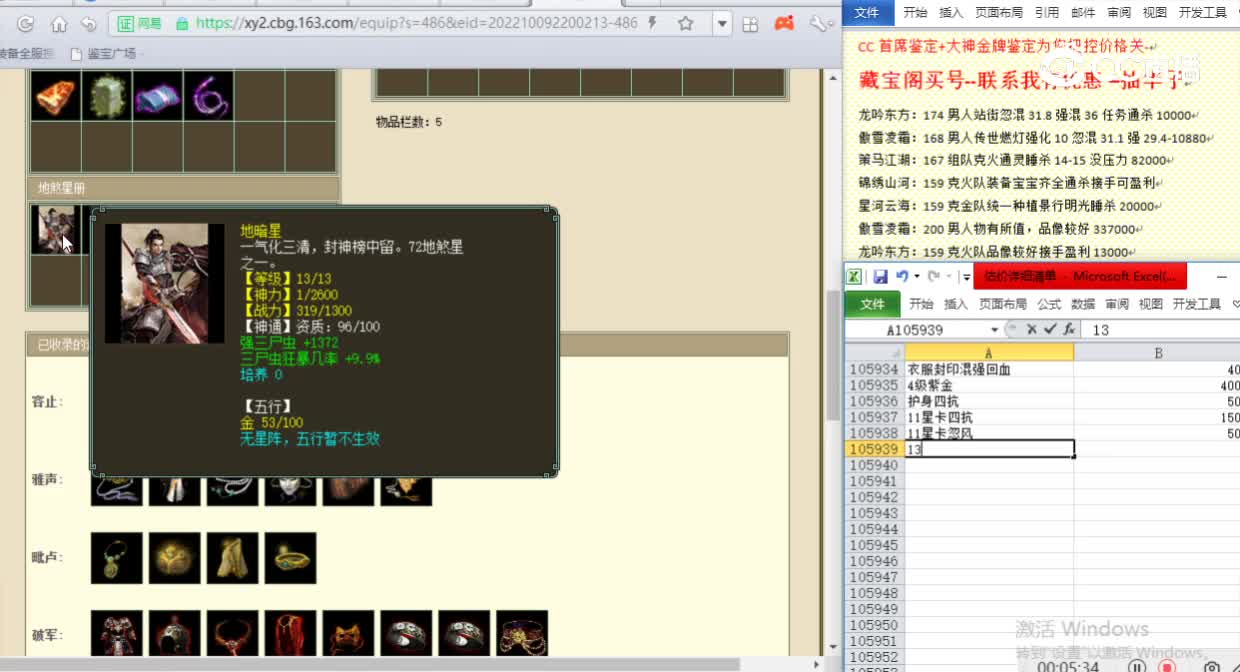Click the Excel formula bar showing 13
This screenshot has height=672, width=1240.
point(1162,330)
